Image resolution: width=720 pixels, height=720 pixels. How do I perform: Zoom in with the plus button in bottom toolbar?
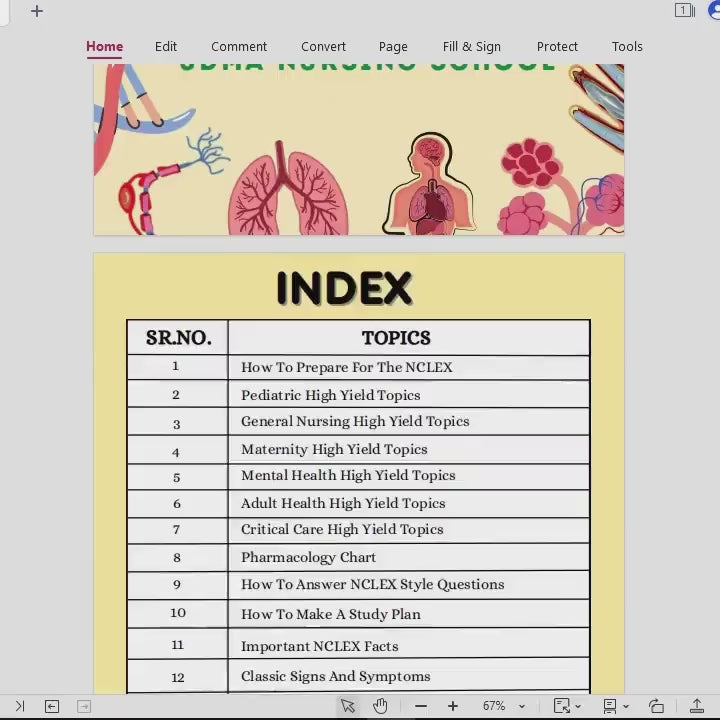pyautogui.click(x=453, y=706)
